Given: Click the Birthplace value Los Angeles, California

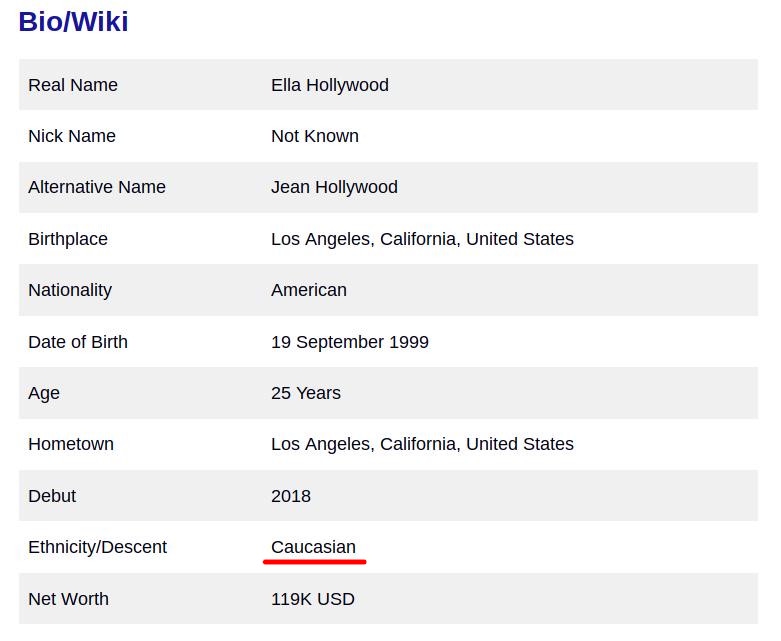Looking at the screenshot, I should tap(422, 239).
